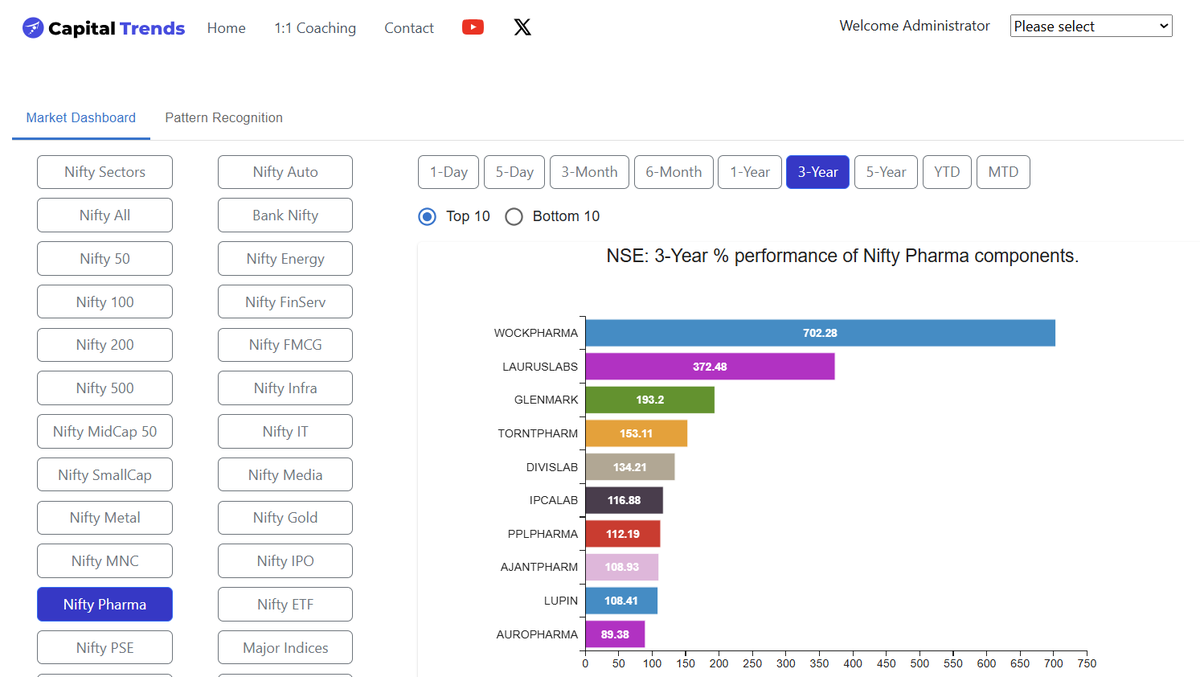Select Nifty FMCG button
1200x677 pixels.
click(x=285, y=345)
